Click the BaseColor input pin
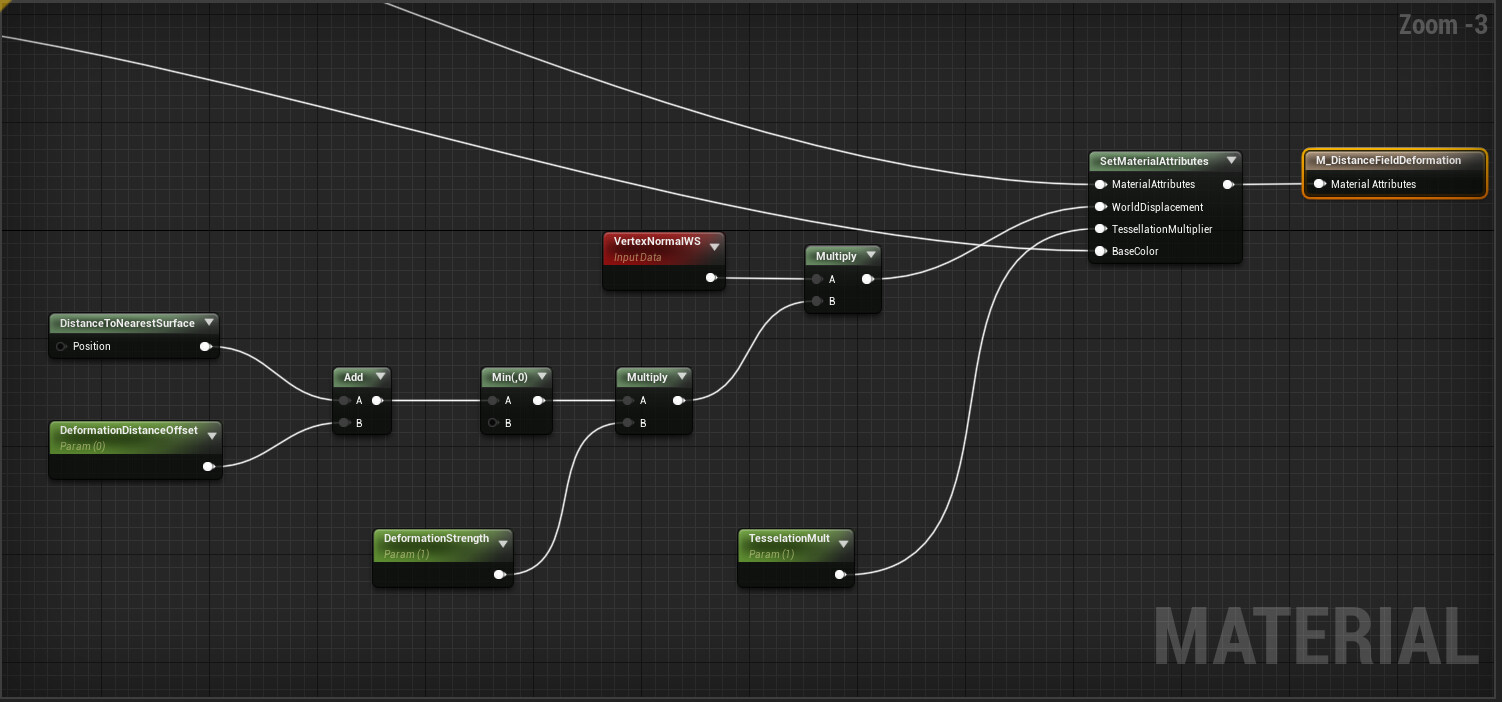This screenshot has width=1502, height=702. [1100, 251]
